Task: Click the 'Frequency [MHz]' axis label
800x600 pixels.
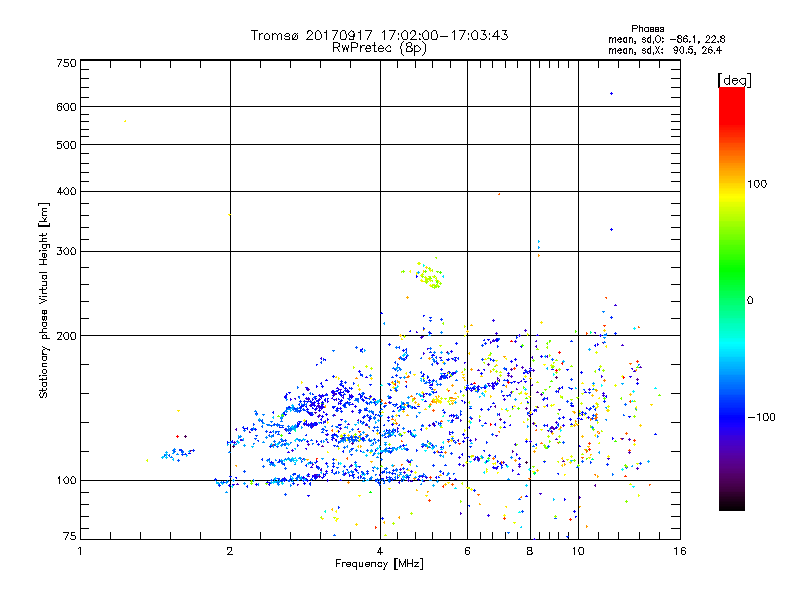Action: (x=379, y=564)
